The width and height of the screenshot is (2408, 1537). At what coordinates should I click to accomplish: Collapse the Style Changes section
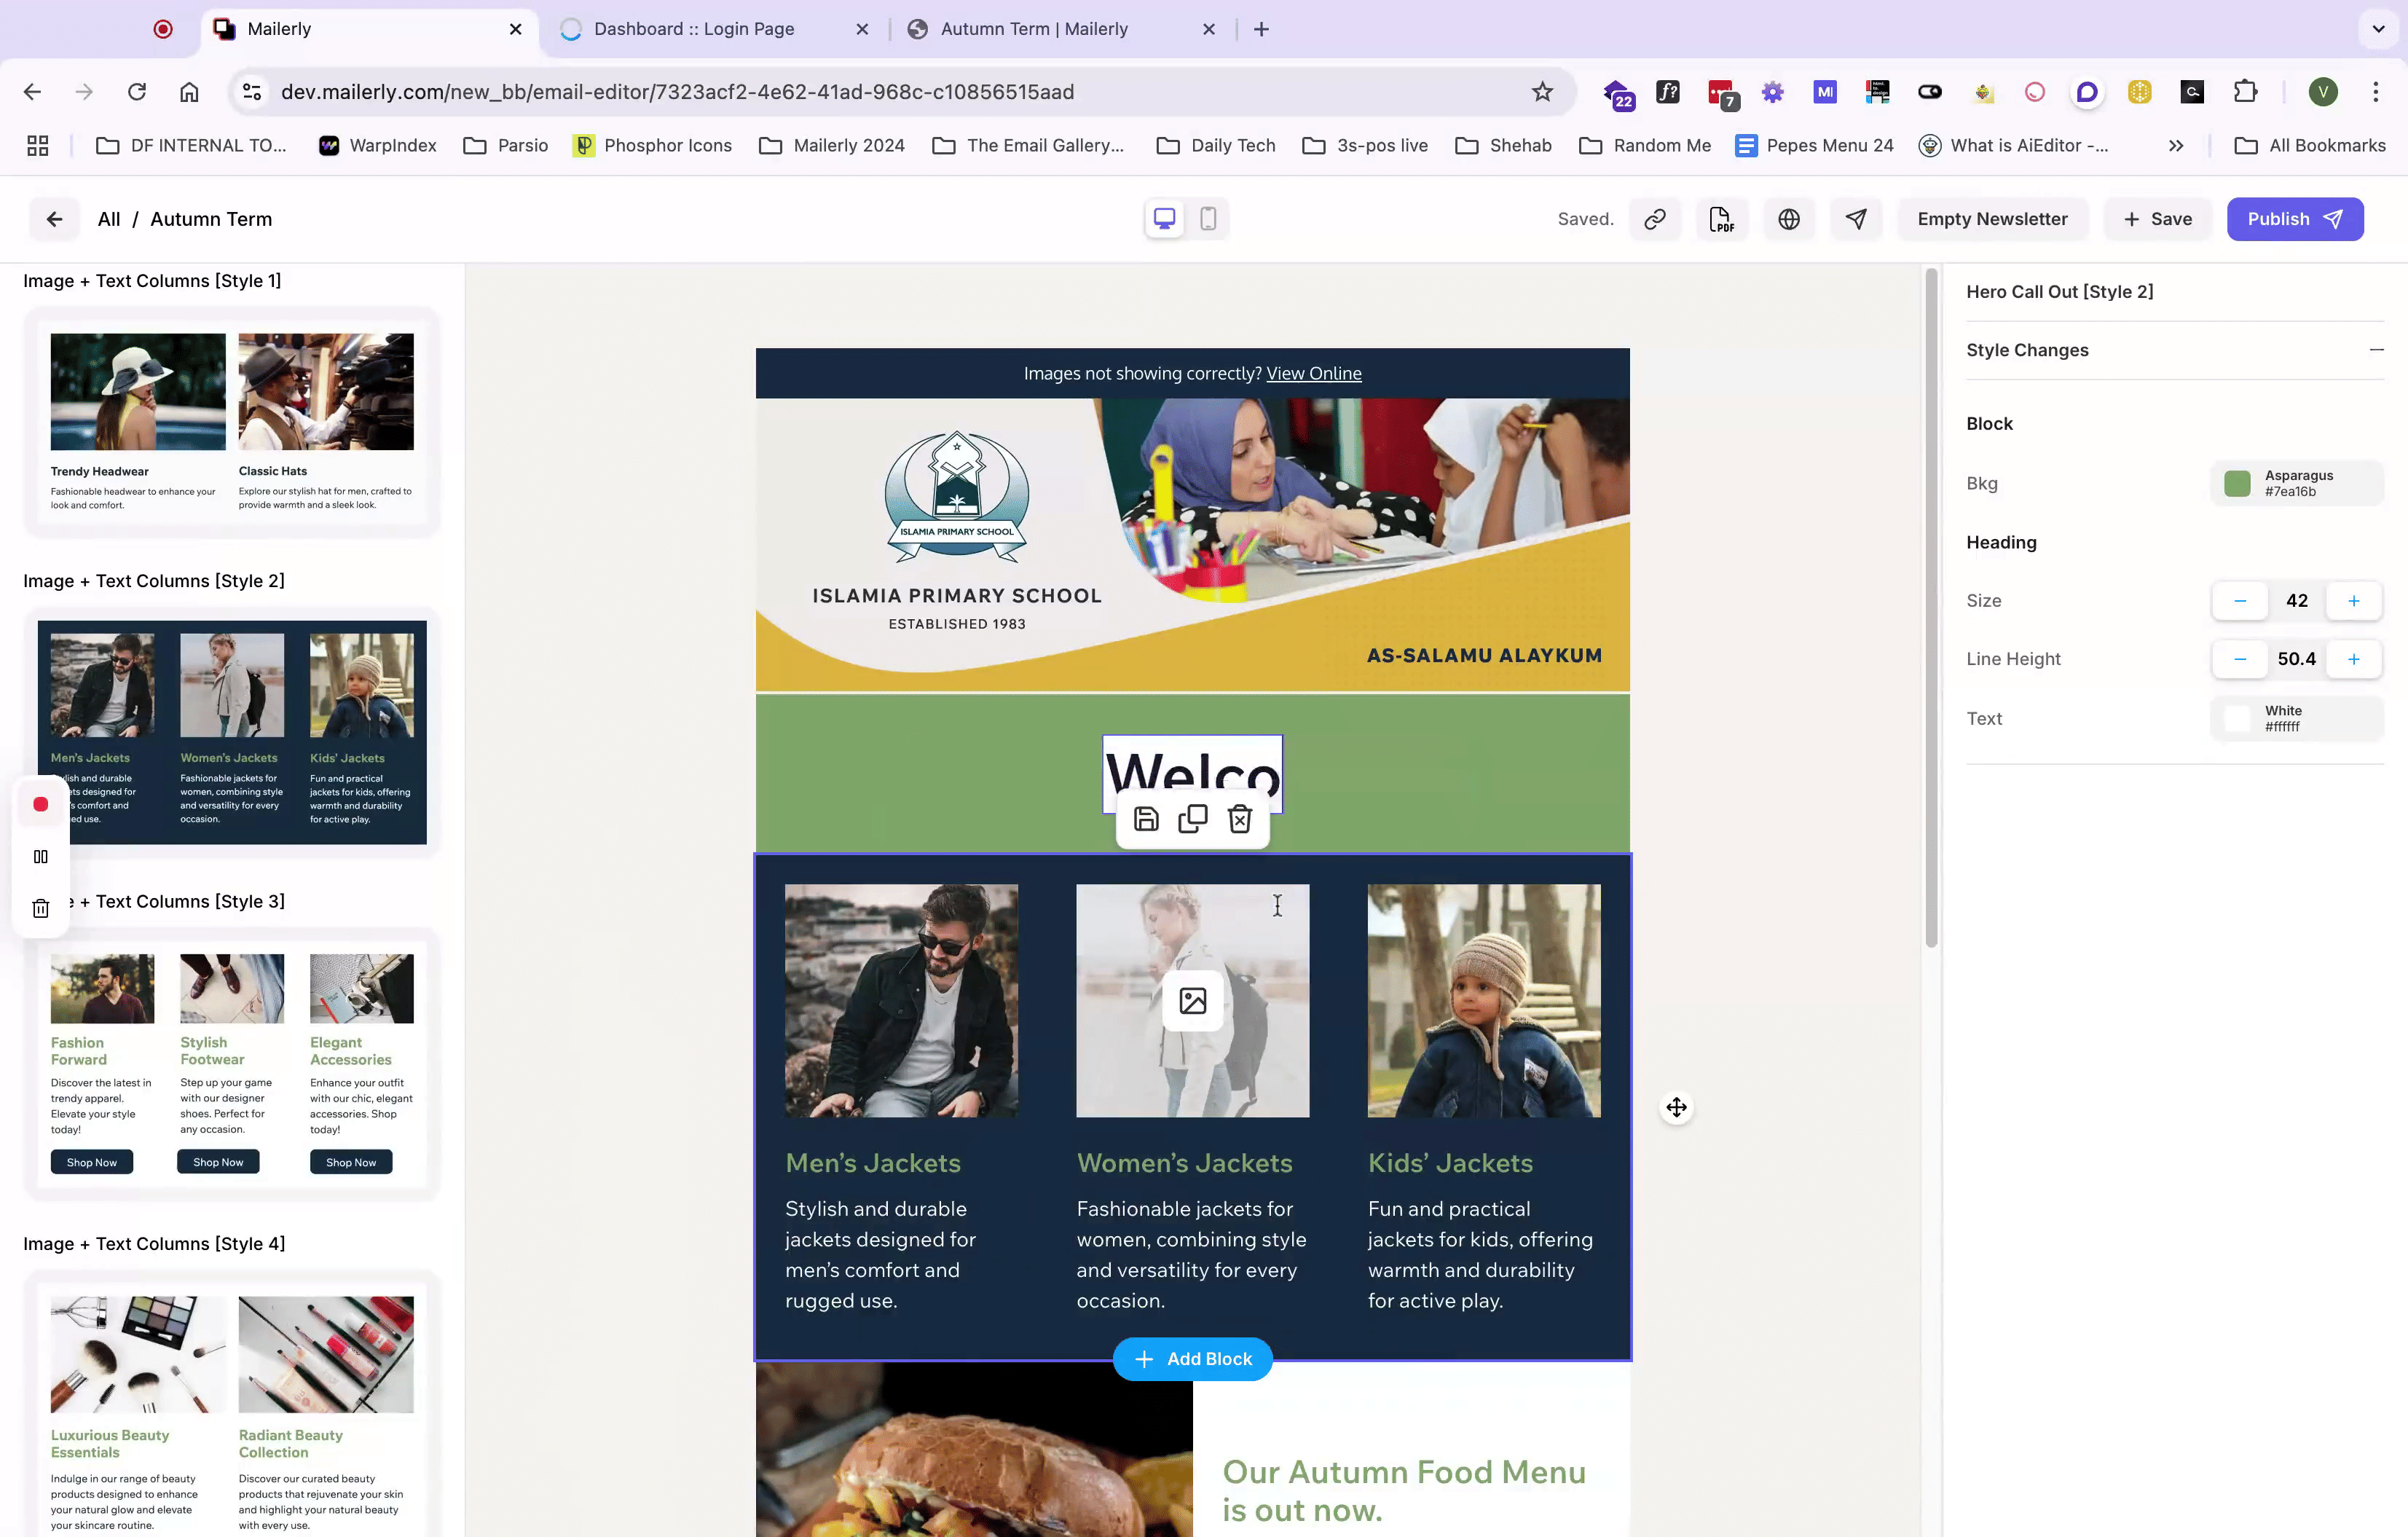point(2376,350)
